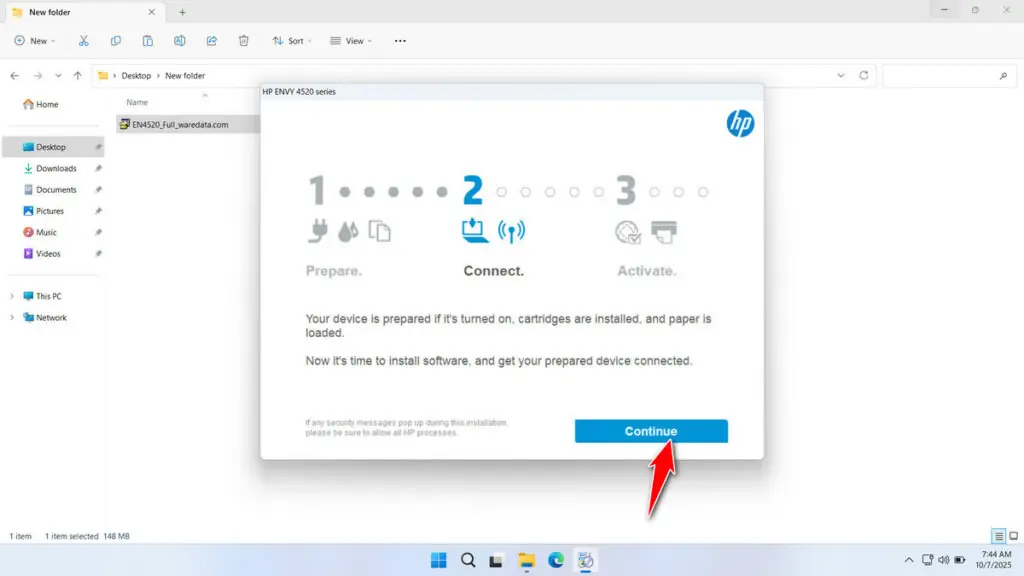Open the New dropdown menu
This screenshot has height=576, width=1024.
pyautogui.click(x=35, y=41)
